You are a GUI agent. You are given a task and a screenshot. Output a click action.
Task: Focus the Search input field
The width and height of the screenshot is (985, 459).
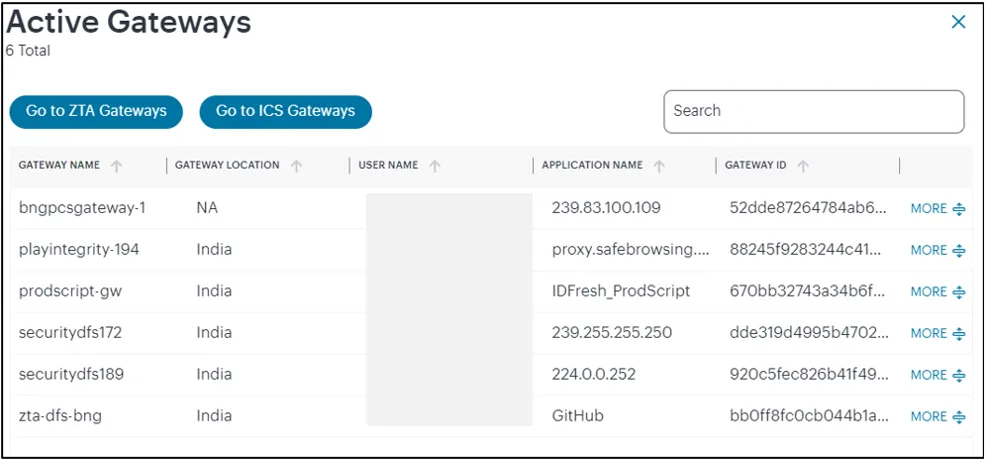click(x=814, y=112)
